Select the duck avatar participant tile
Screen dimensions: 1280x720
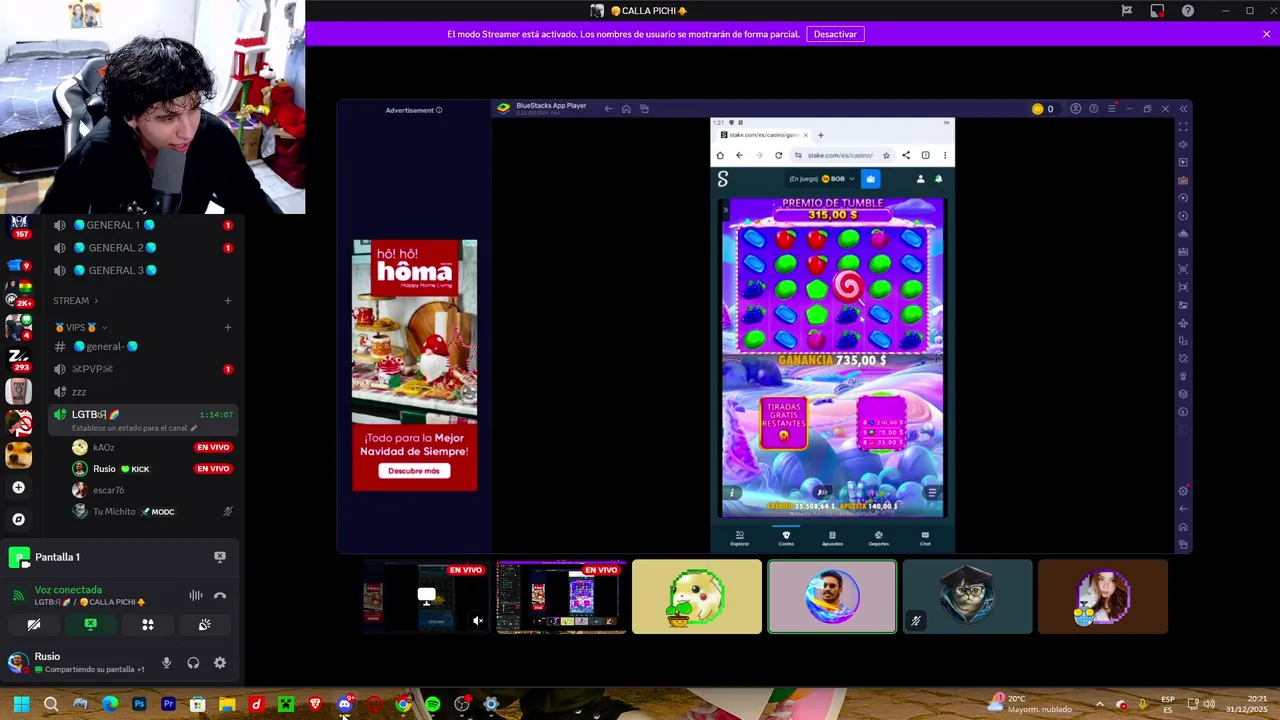(x=697, y=597)
